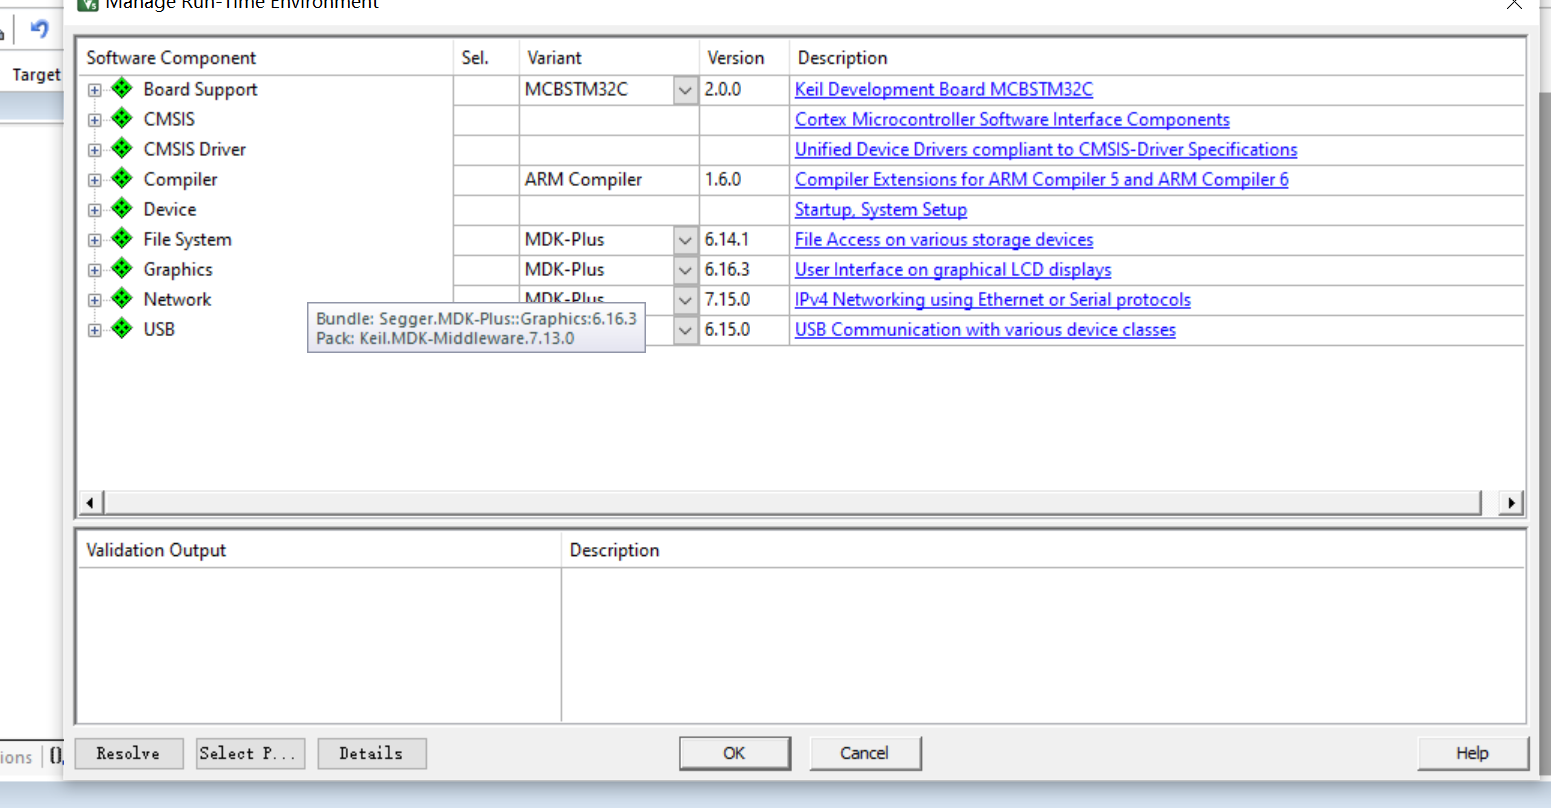Viewport: 1551px width, 808px height.
Task: Open the Network variant dropdown
Action: [x=685, y=300]
